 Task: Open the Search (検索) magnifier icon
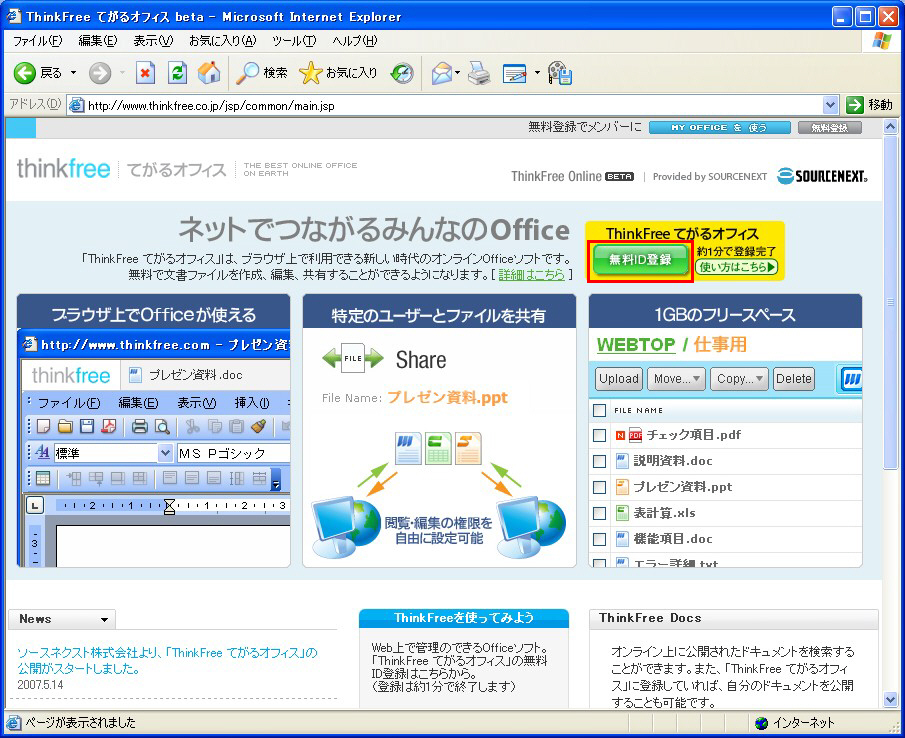[x=248, y=73]
